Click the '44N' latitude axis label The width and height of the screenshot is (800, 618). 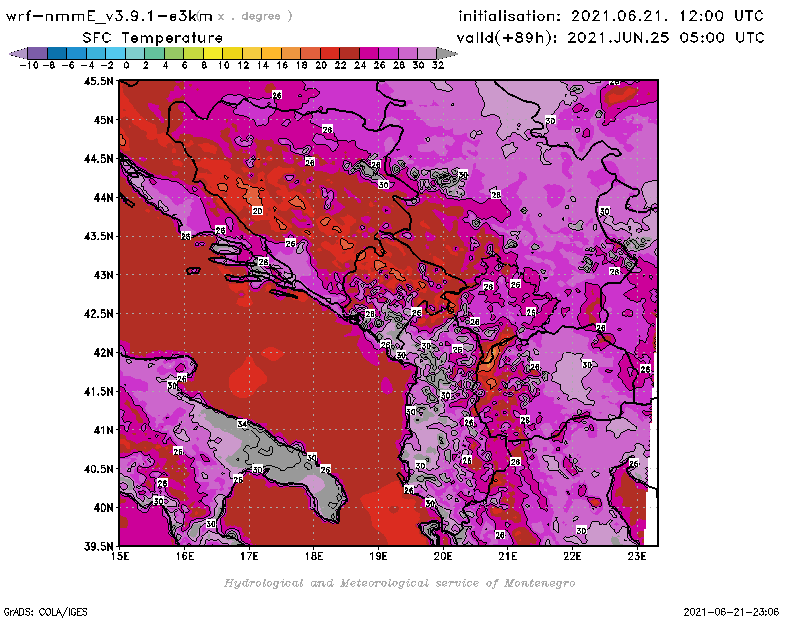tap(103, 197)
